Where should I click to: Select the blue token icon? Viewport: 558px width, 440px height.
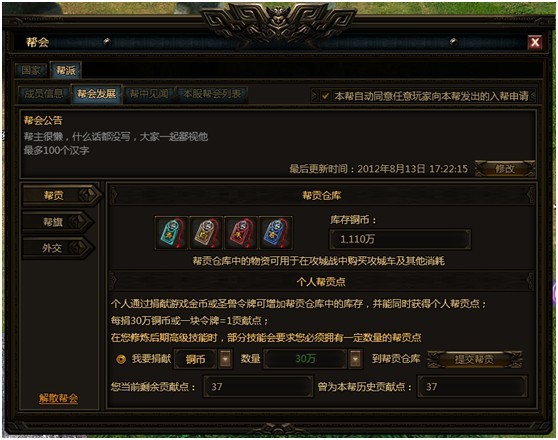276,232
